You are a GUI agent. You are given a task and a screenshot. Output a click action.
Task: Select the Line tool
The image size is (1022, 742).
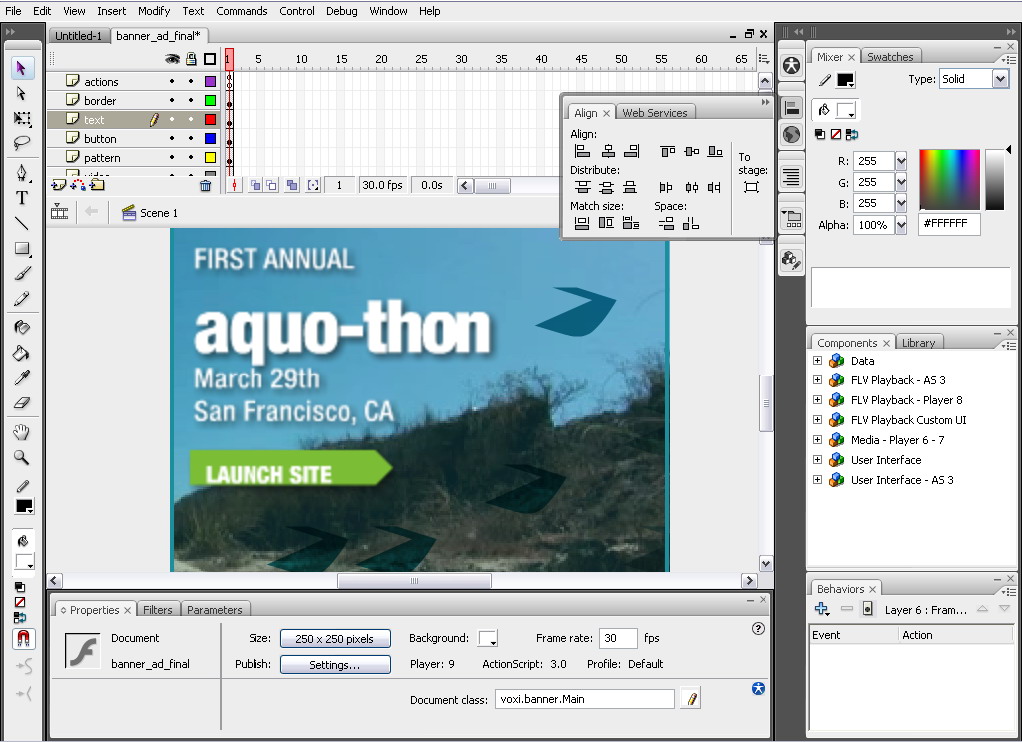click(x=22, y=223)
